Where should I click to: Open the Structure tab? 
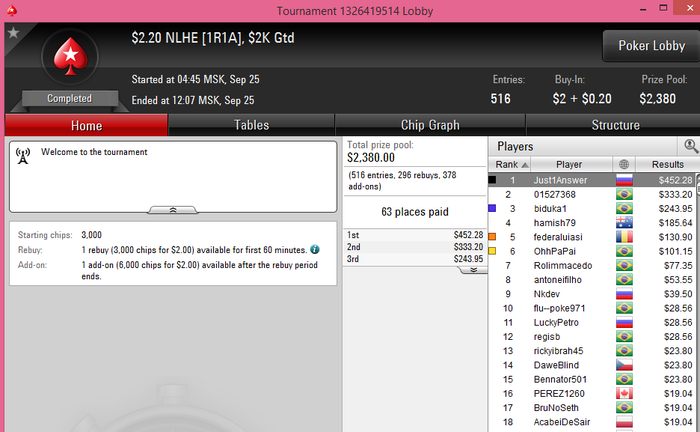pyautogui.click(x=615, y=125)
